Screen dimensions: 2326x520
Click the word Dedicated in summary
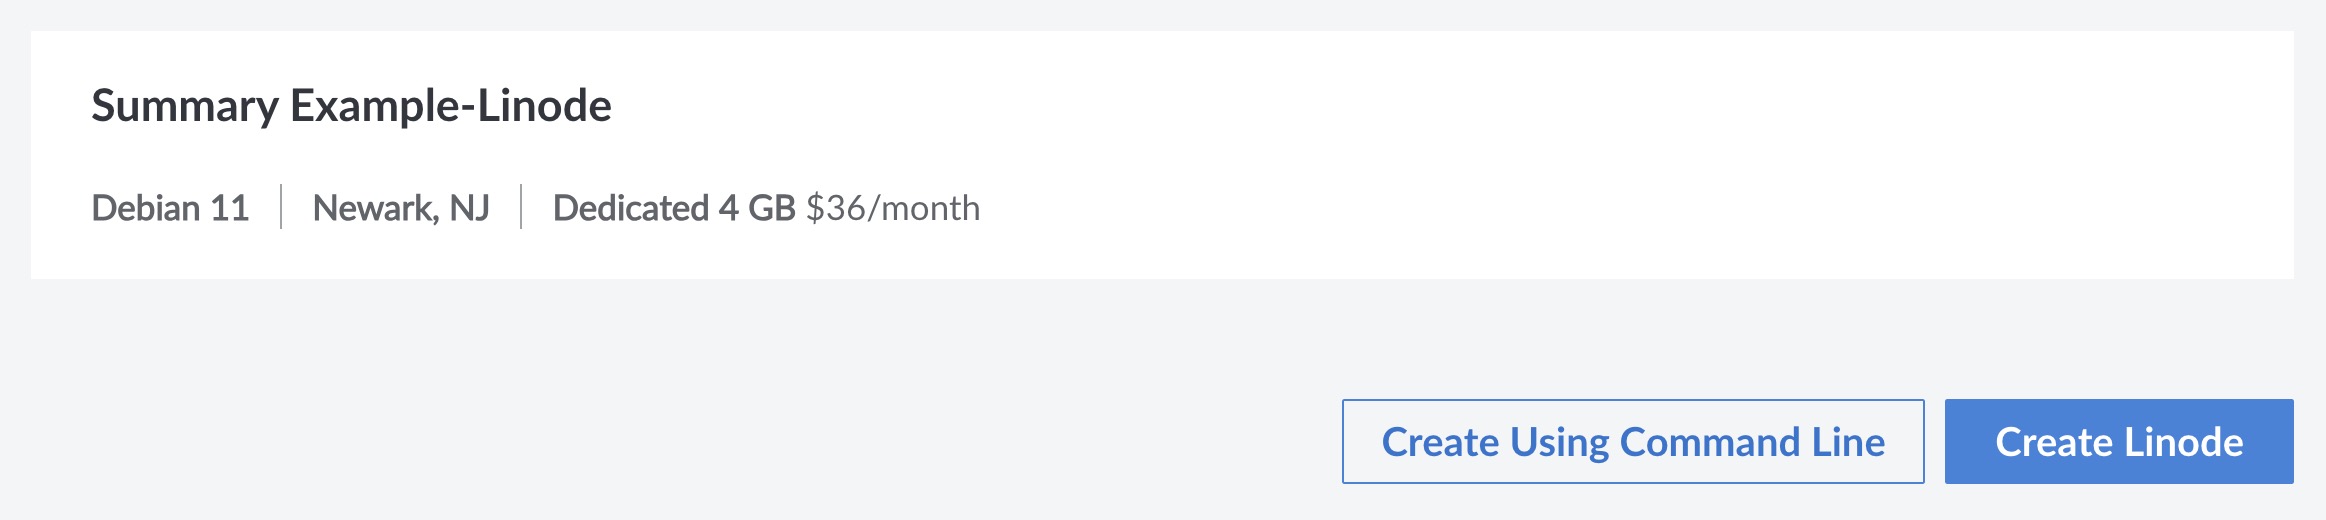[x=630, y=208]
